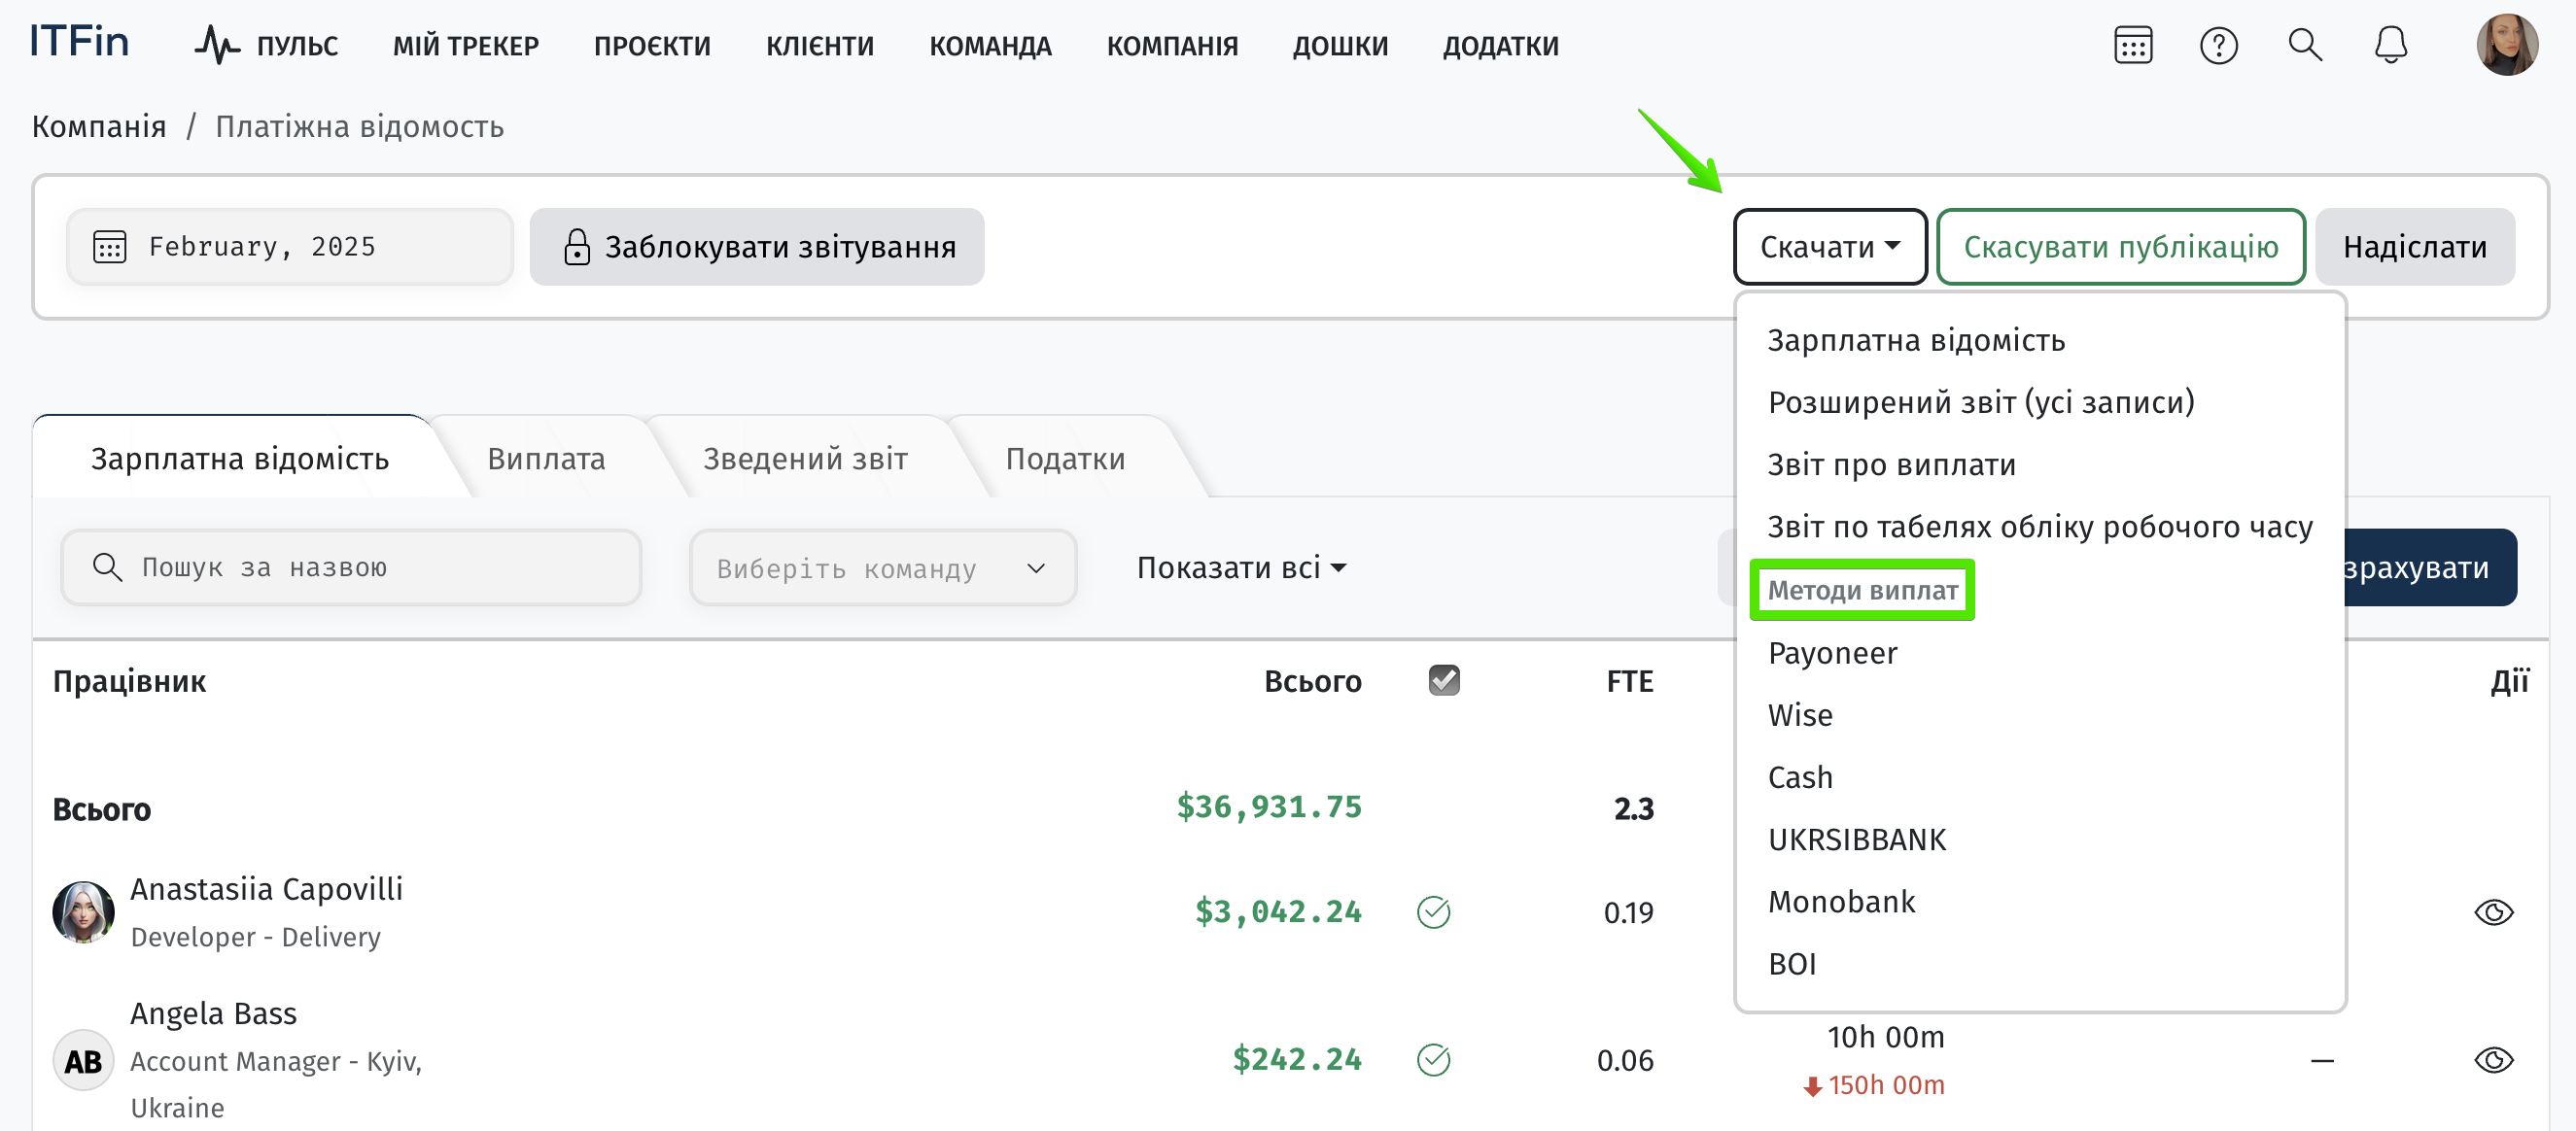Switch to Зарплатна відомість tab
The image size is (2576, 1131).
240,458
